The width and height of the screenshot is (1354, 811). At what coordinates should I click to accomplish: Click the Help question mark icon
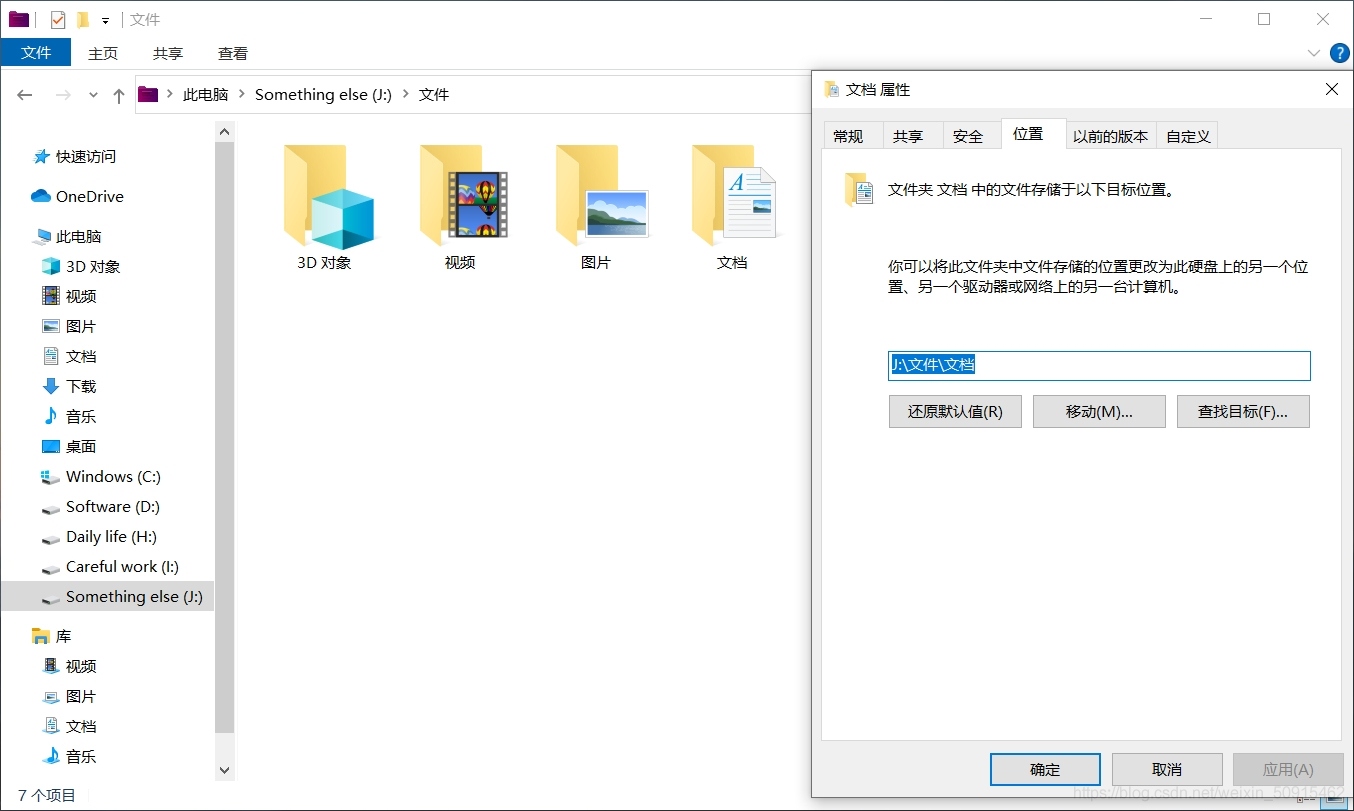click(x=1340, y=53)
